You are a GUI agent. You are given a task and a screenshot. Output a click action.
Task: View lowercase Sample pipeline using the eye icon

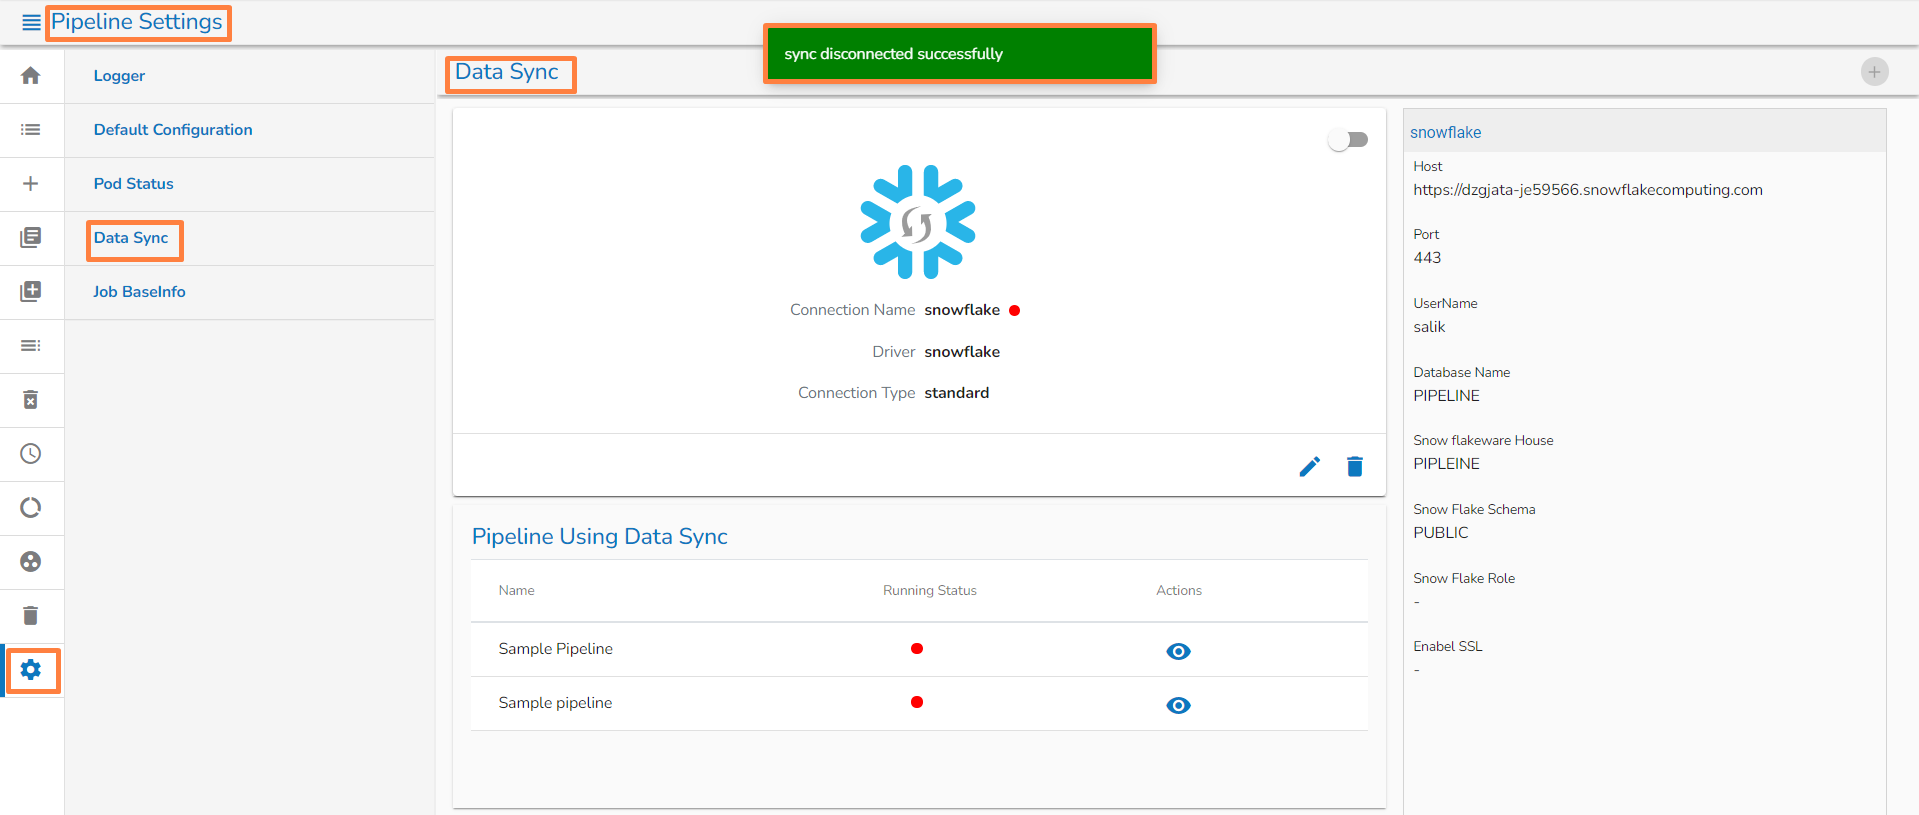(1179, 705)
